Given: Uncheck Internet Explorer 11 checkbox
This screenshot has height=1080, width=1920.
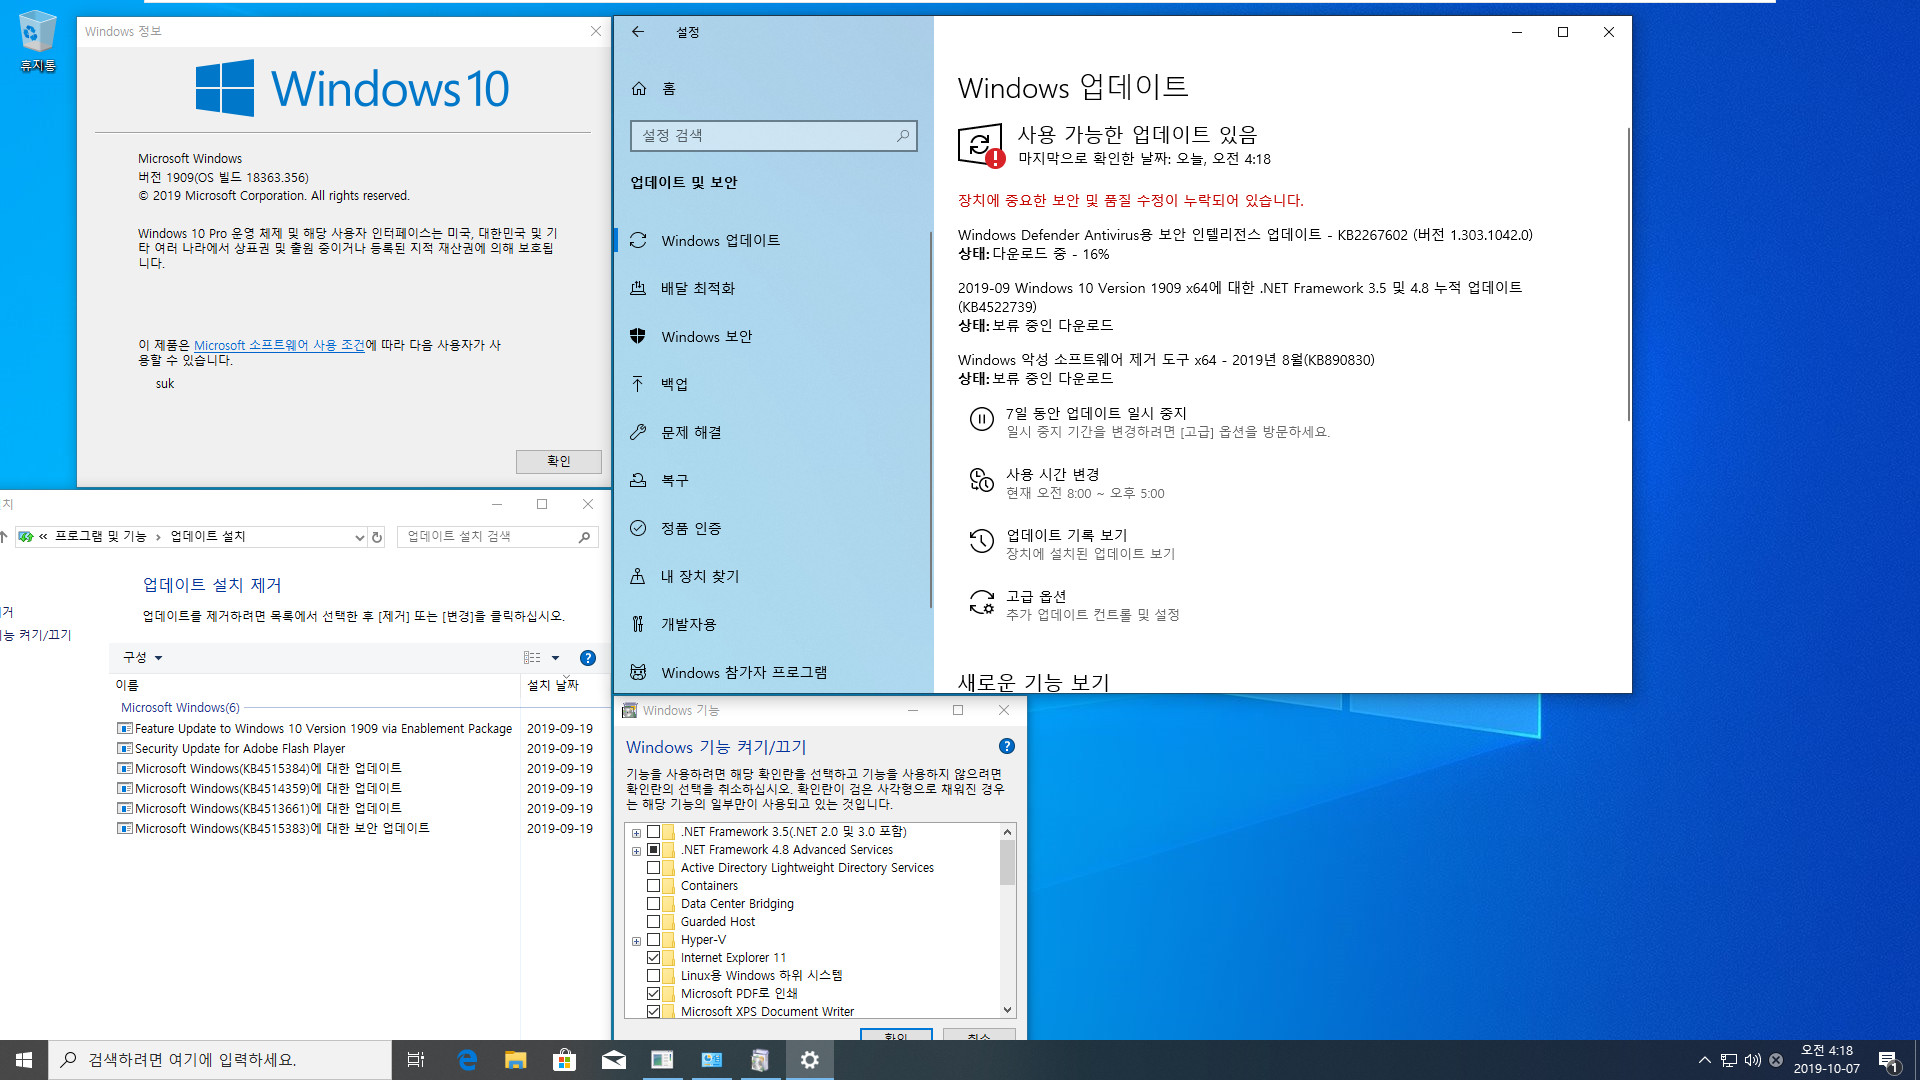Looking at the screenshot, I should [x=653, y=958].
